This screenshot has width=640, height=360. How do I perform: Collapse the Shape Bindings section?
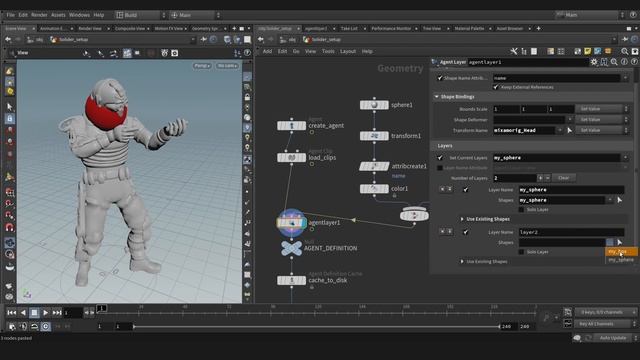coord(437,97)
